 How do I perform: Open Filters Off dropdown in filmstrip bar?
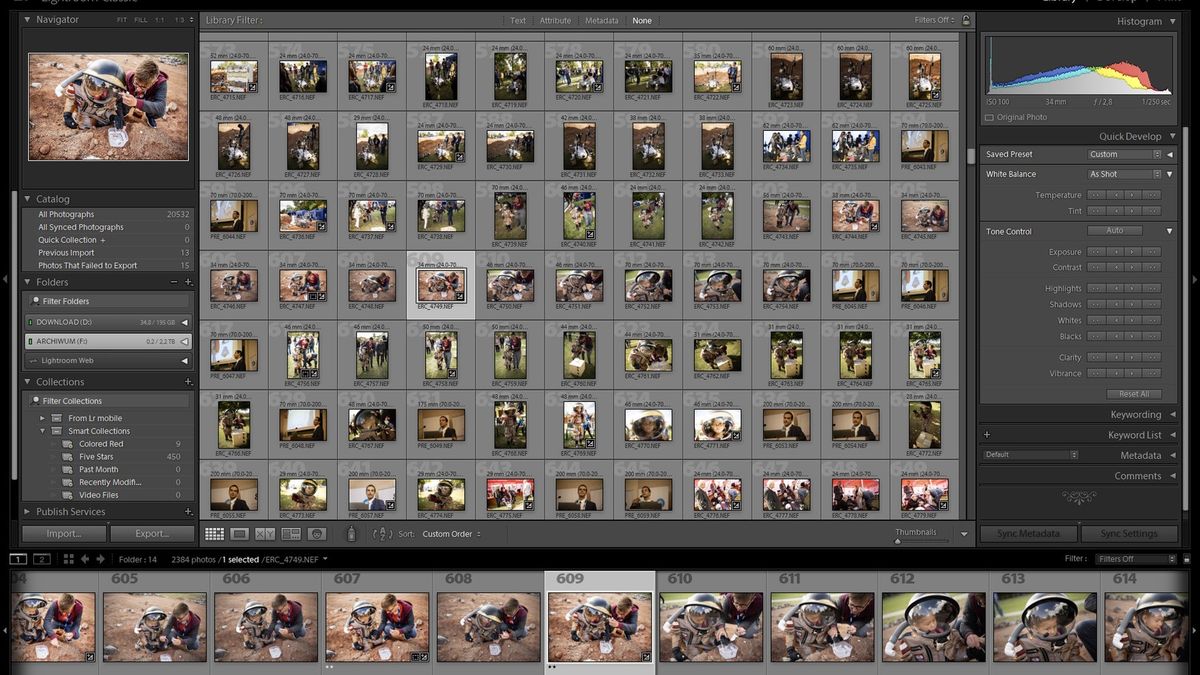click(1136, 559)
